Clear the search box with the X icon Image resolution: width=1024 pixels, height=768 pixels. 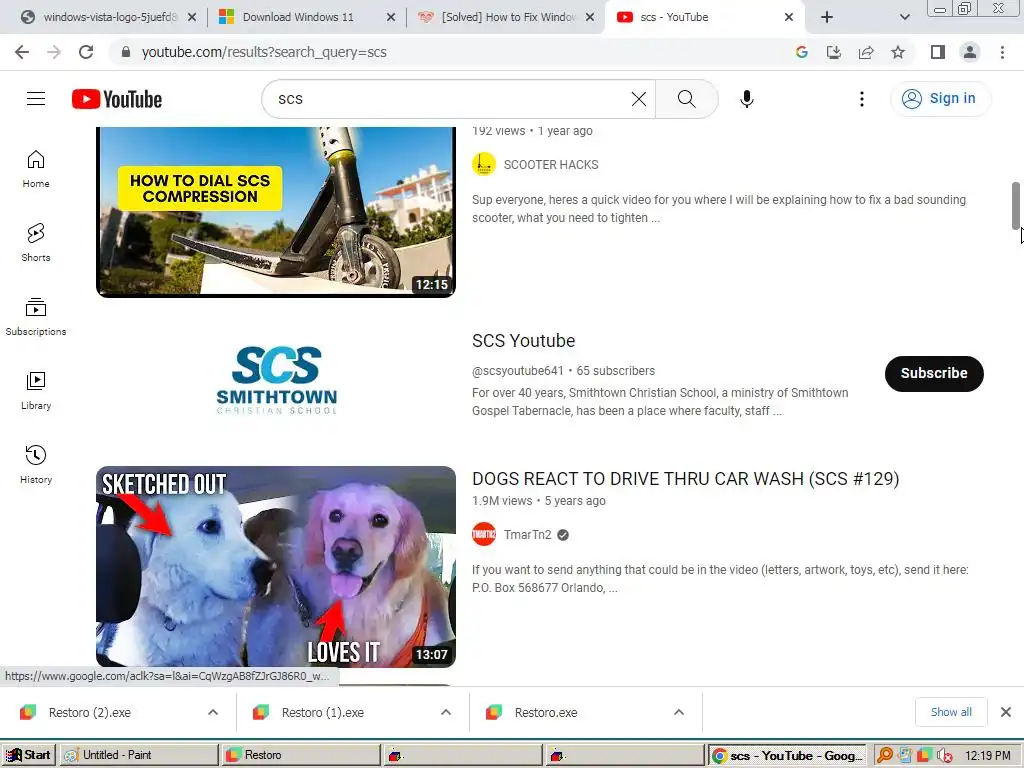click(x=639, y=99)
